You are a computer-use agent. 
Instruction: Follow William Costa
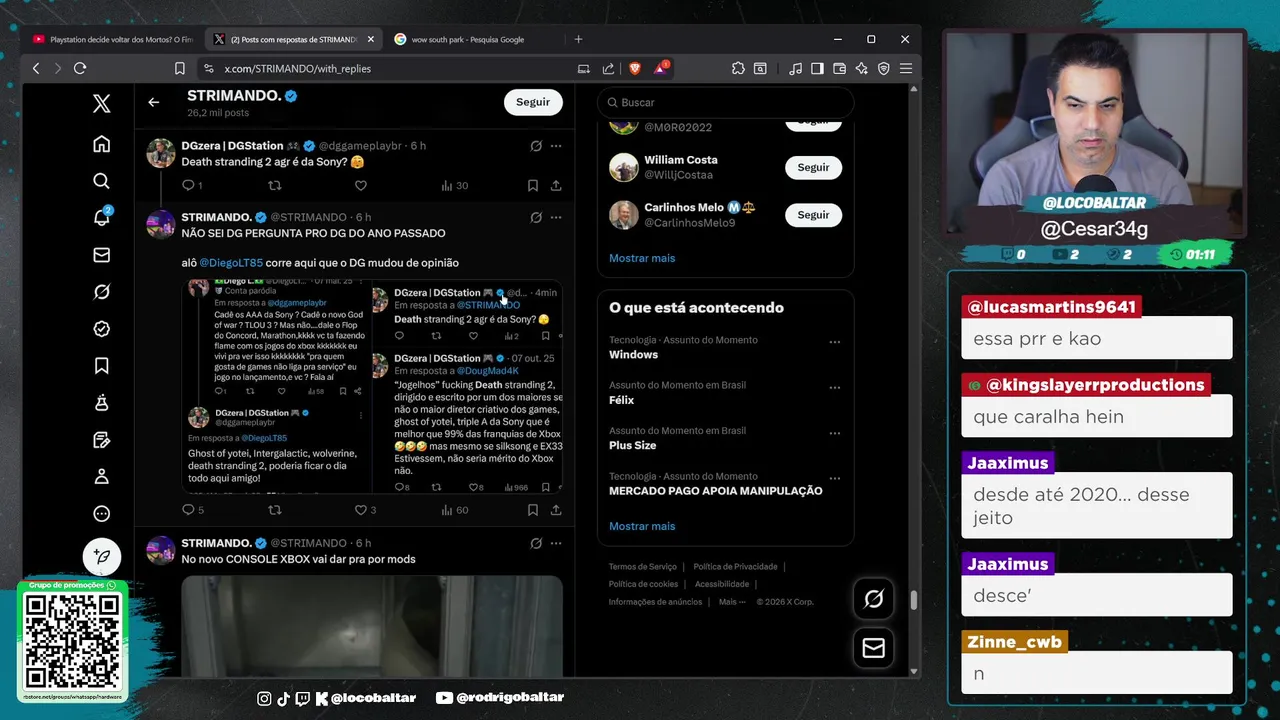(813, 167)
